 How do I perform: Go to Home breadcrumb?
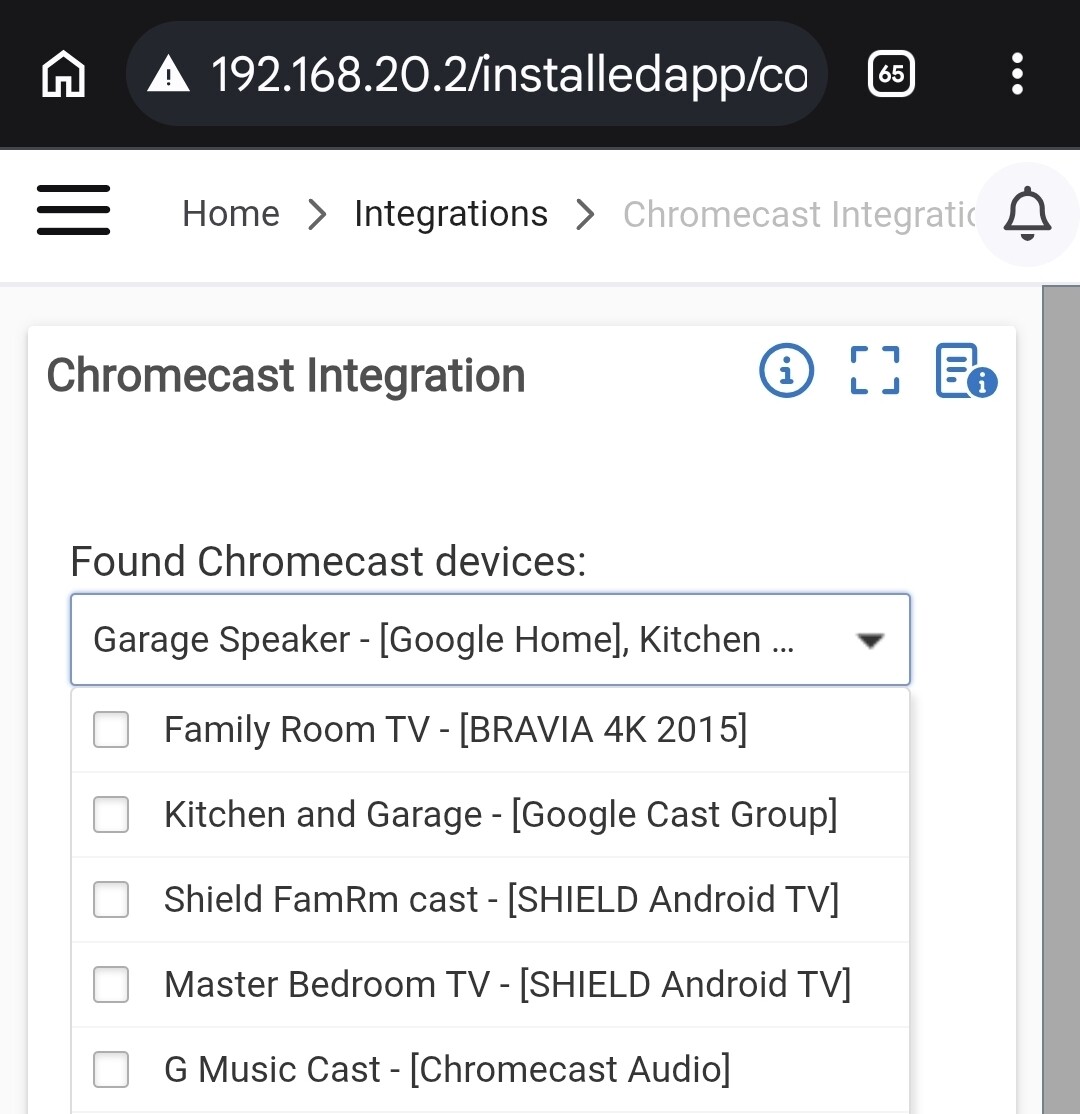tap(231, 214)
